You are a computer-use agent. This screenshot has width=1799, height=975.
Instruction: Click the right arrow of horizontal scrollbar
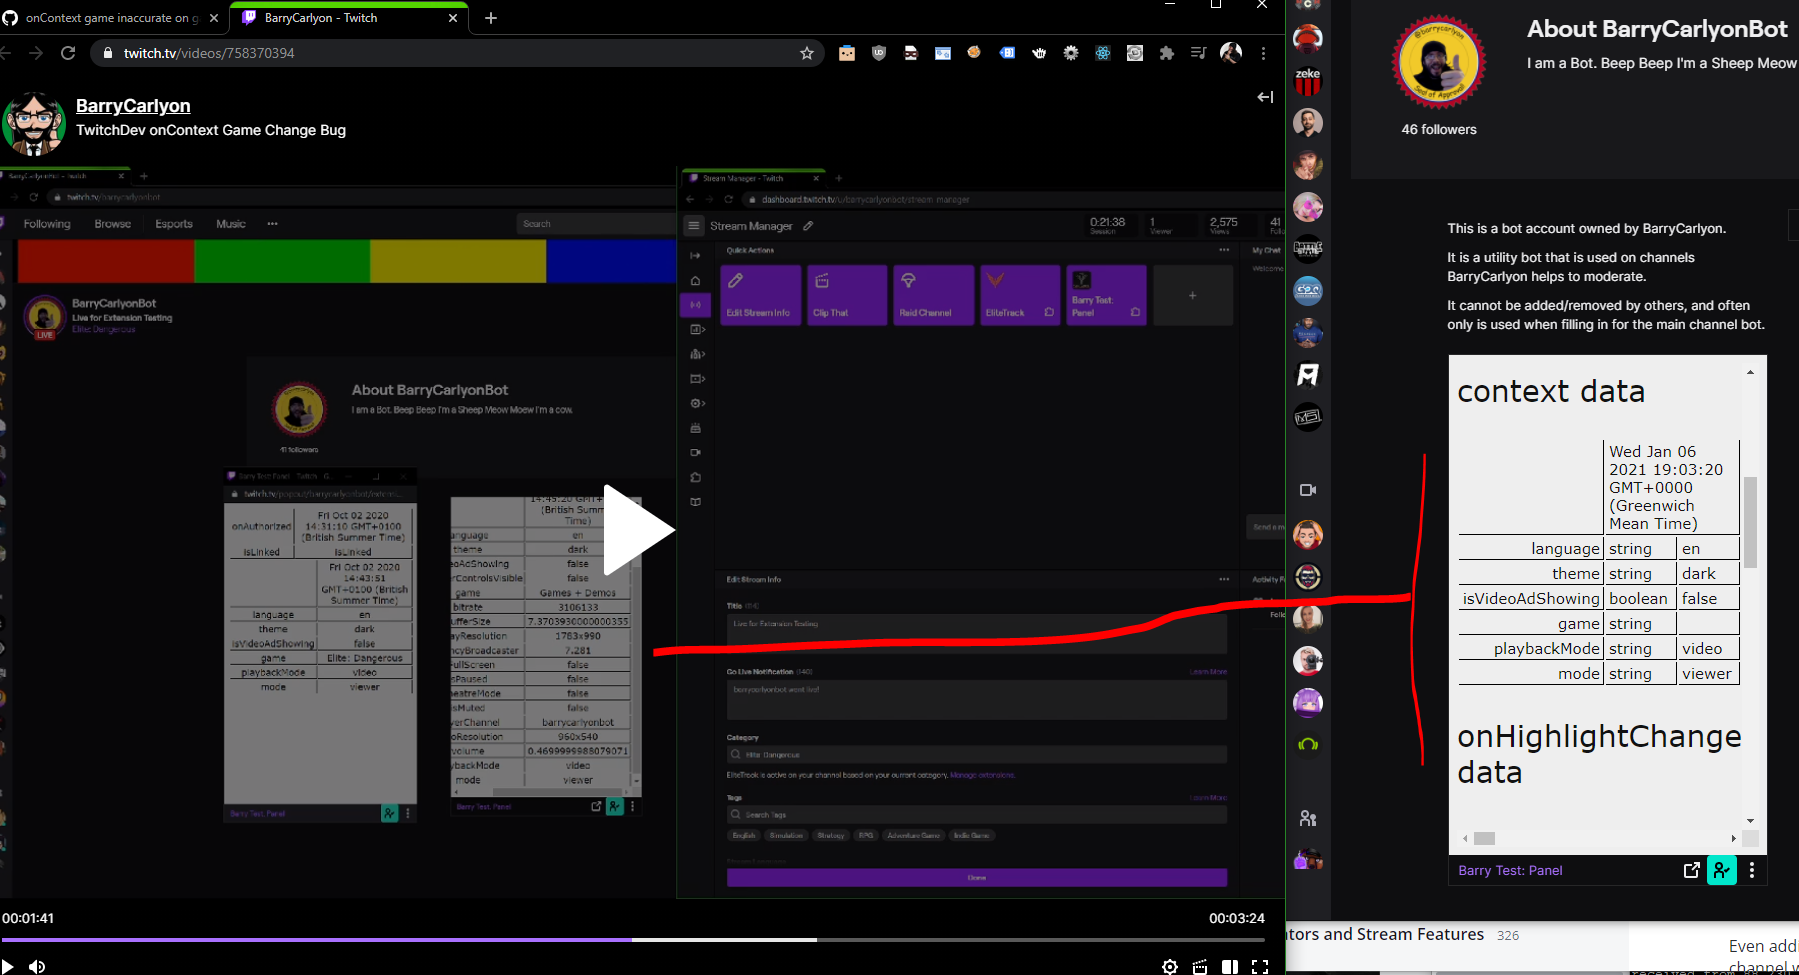coord(1733,838)
